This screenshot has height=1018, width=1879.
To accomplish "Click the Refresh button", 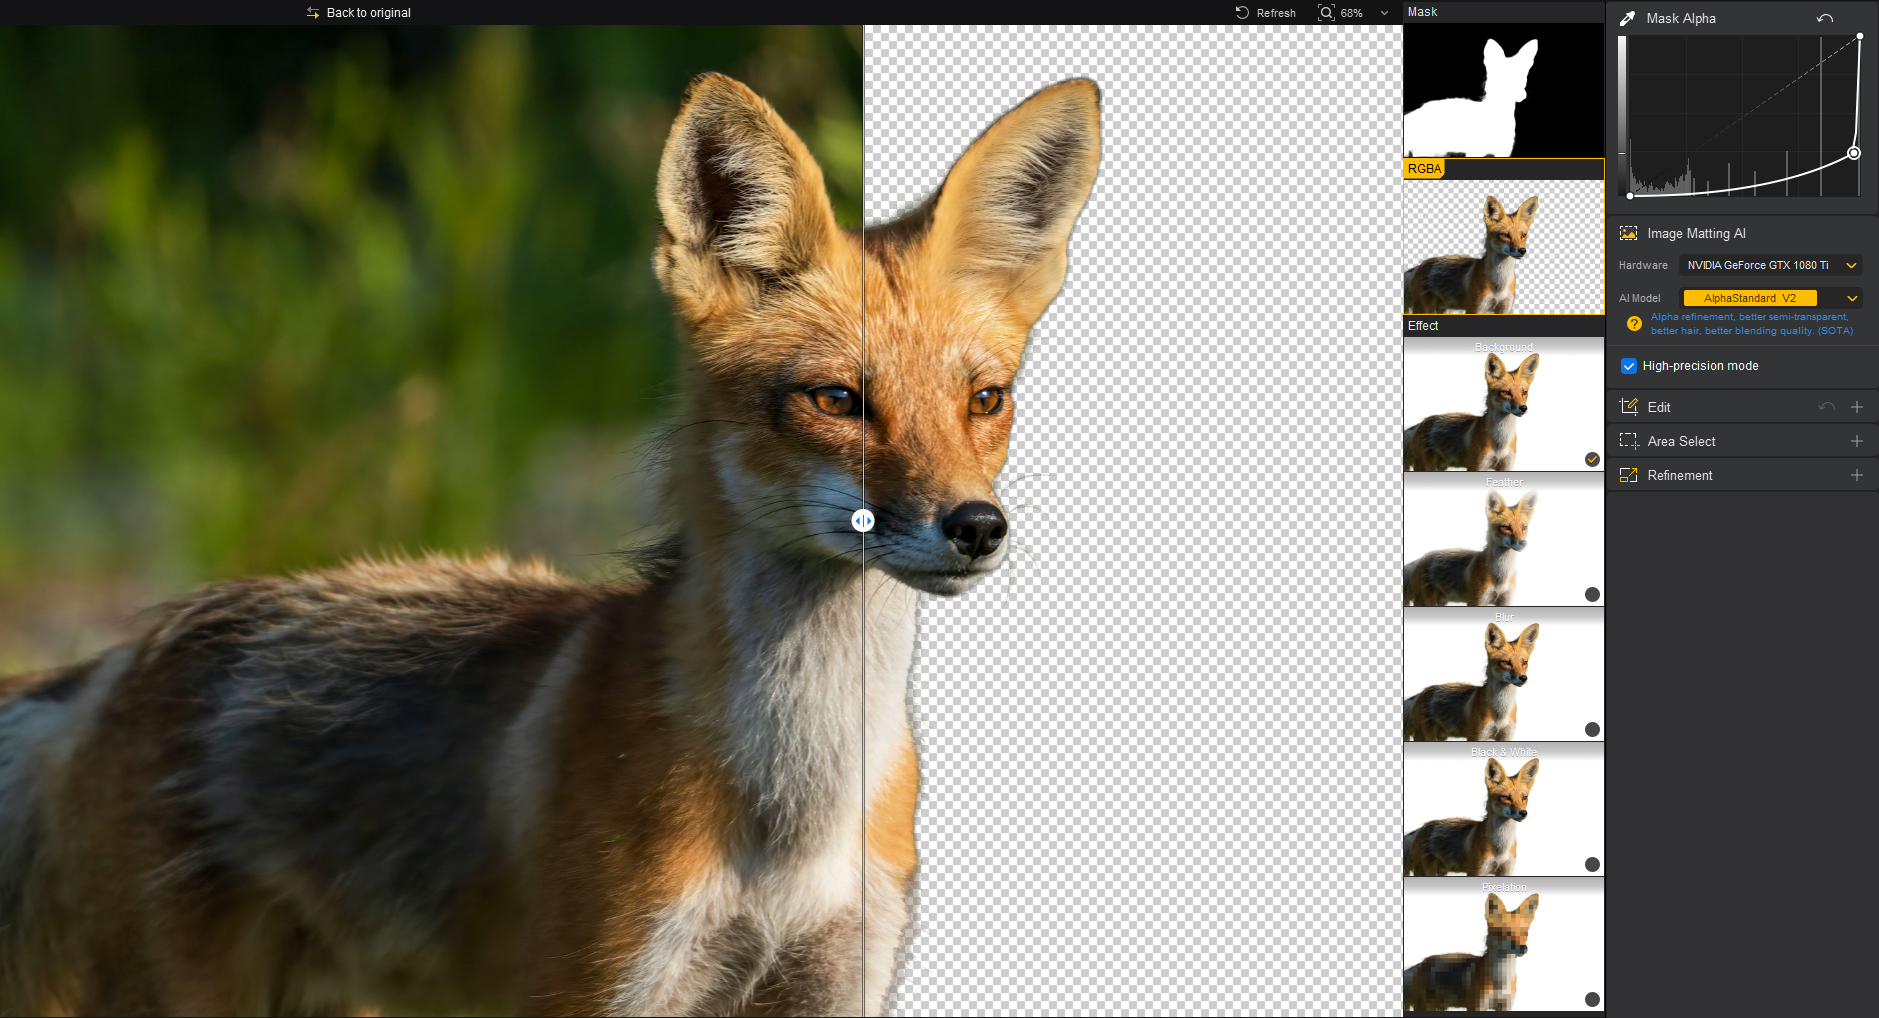I will [x=1266, y=13].
